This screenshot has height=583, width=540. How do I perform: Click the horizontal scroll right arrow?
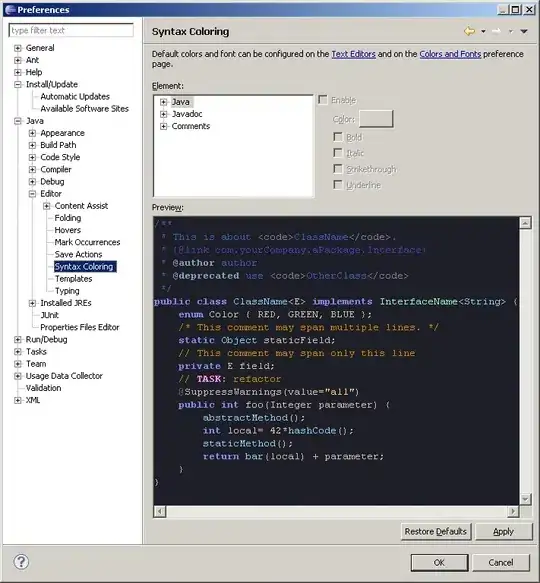click(x=513, y=512)
